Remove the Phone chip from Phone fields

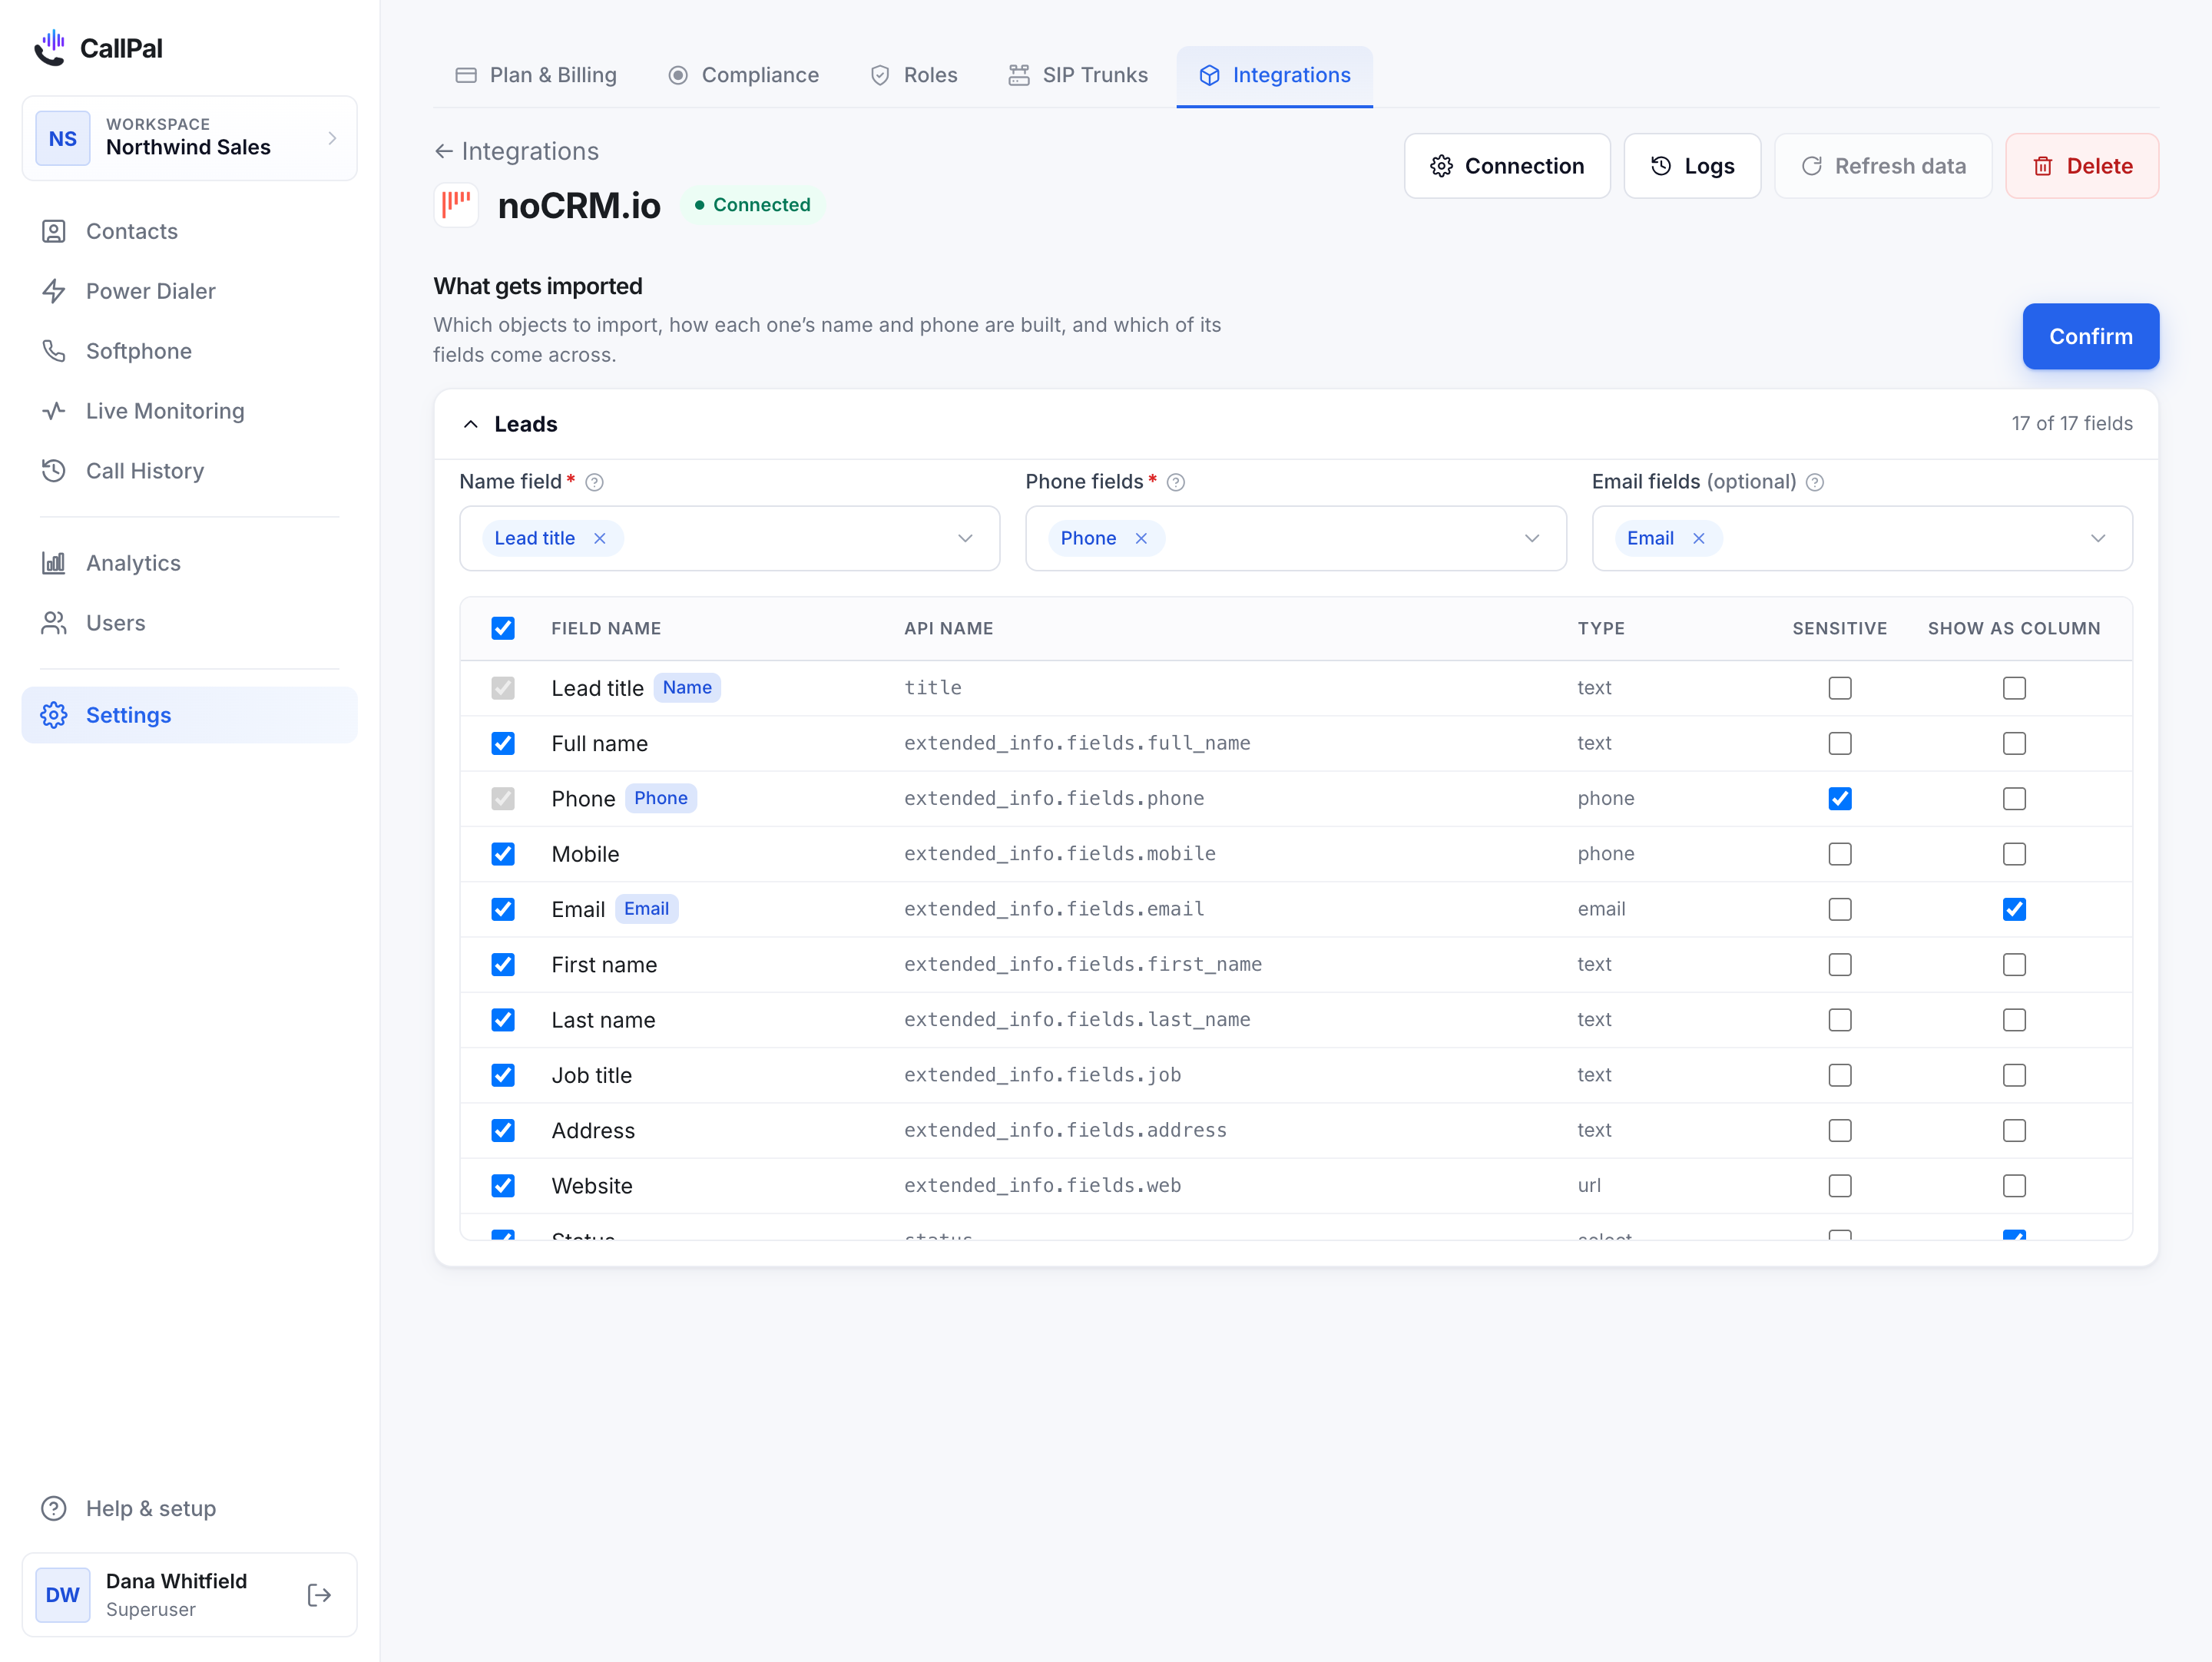click(x=1141, y=538)
